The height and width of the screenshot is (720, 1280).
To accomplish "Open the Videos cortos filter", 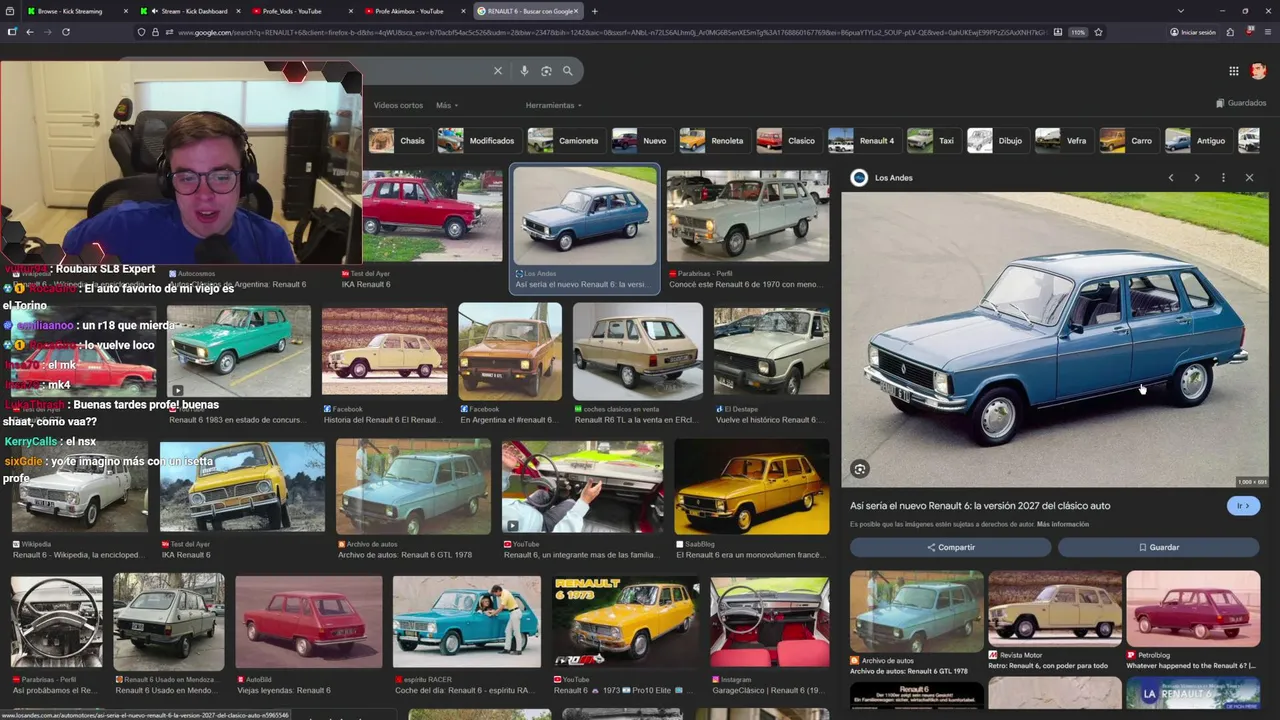I will tap(398, 105).
